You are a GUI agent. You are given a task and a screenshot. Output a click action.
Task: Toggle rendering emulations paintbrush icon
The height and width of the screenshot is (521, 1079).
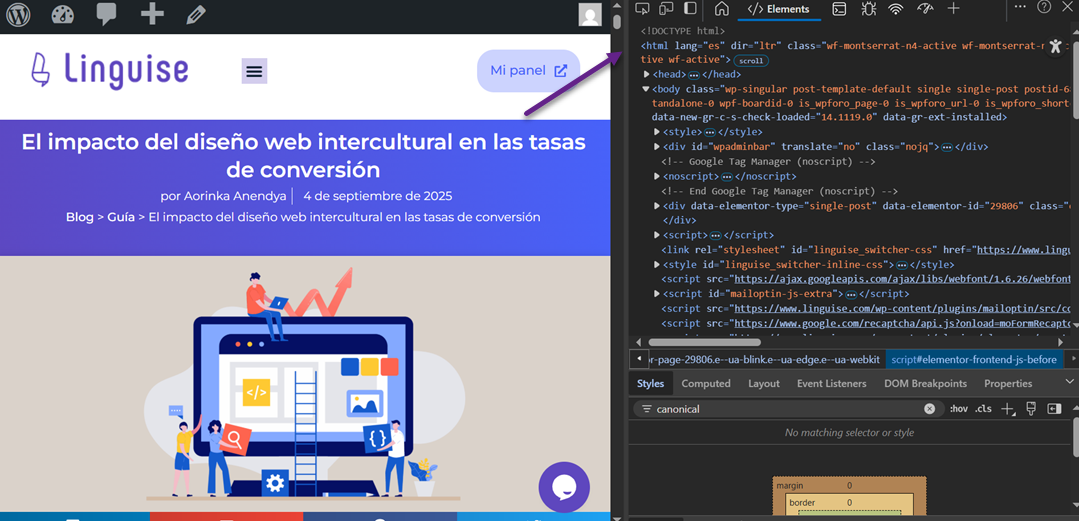[x=1031, y=409]
